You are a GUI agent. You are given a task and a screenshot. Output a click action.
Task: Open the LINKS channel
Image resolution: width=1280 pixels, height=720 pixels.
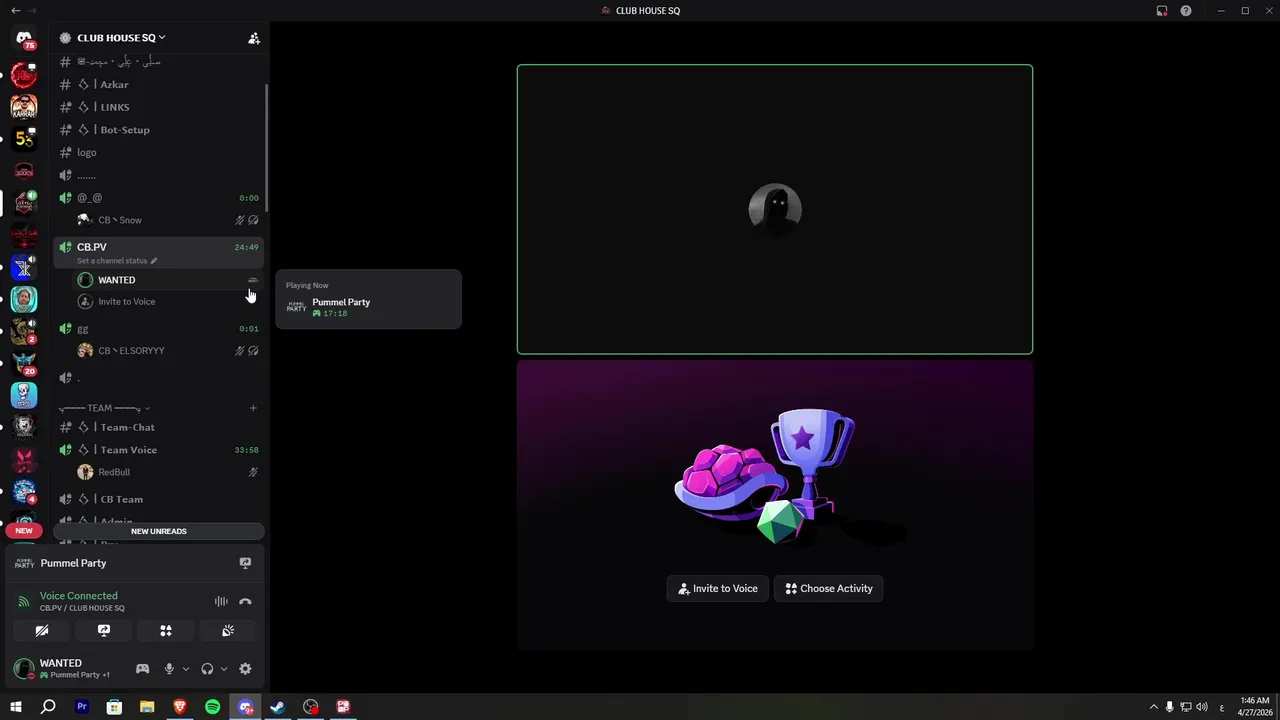click(x=160, y=107)
